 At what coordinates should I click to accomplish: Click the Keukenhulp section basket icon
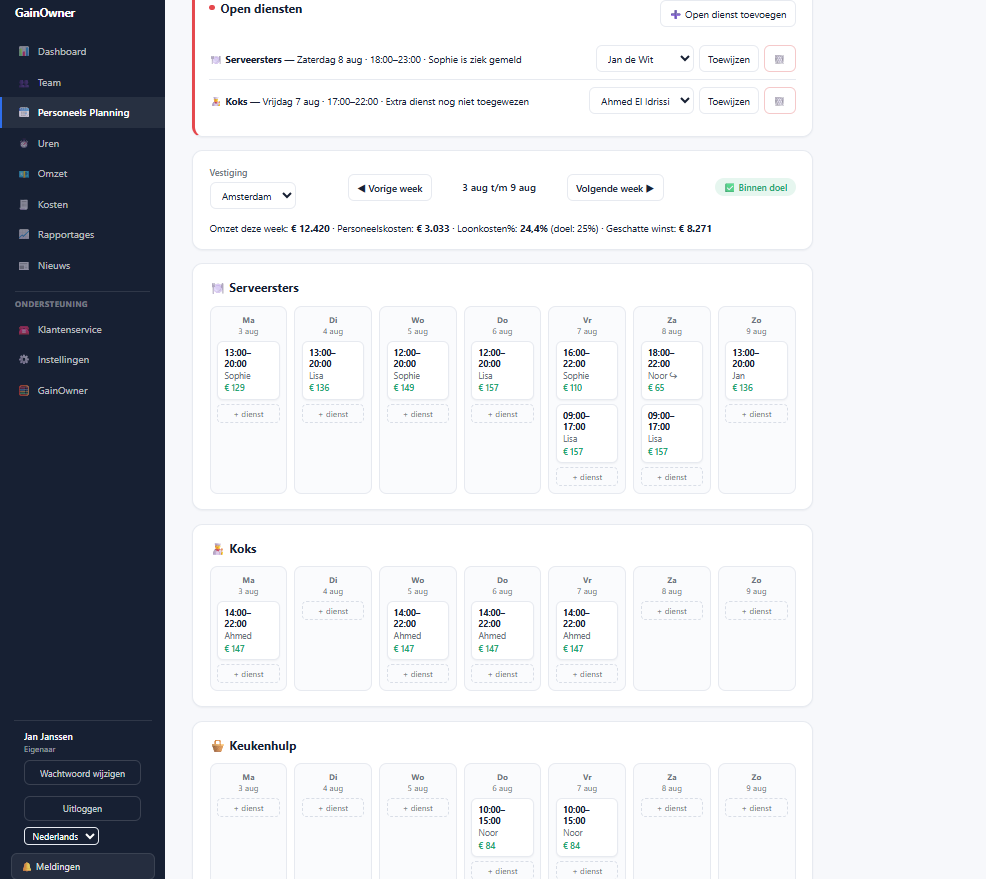pos(218,746)
